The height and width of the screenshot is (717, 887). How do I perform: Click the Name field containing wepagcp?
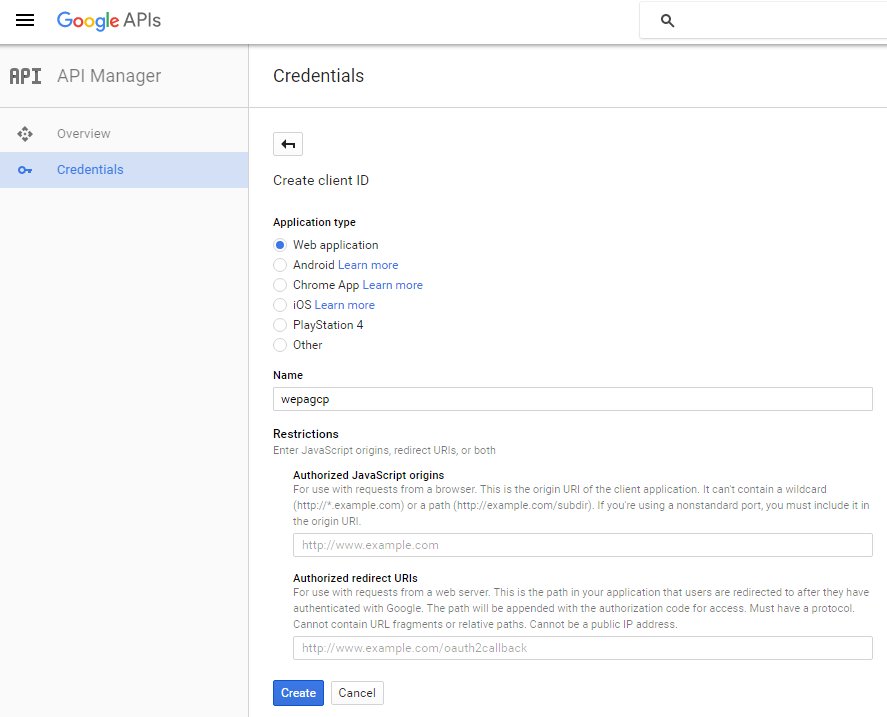(572, 399)
